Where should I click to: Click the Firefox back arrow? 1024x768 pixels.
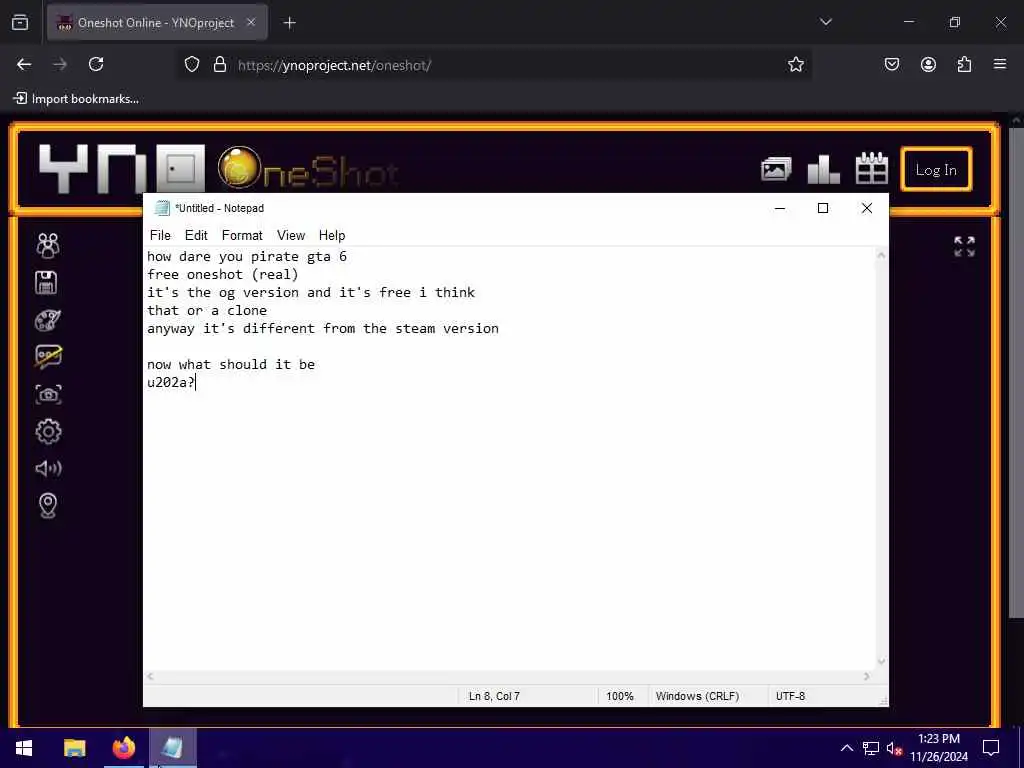[x=24, y=64]
